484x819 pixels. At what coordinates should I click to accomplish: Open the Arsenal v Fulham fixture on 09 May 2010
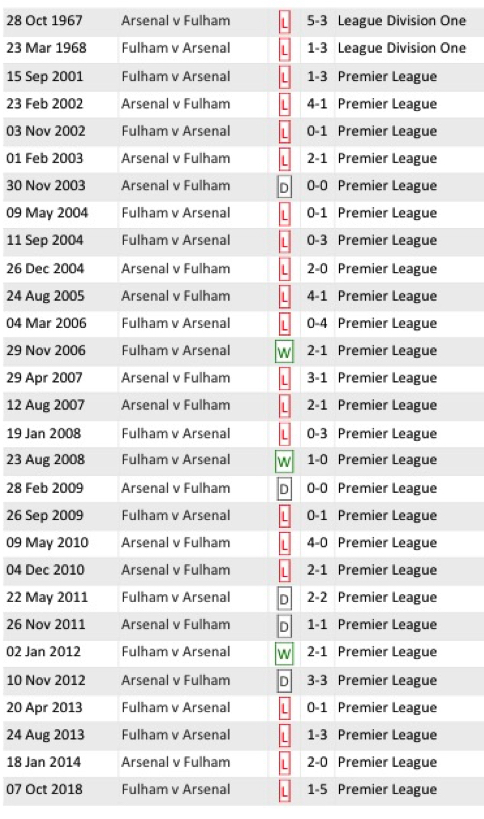pyautogui.click(x=175, y=543)
